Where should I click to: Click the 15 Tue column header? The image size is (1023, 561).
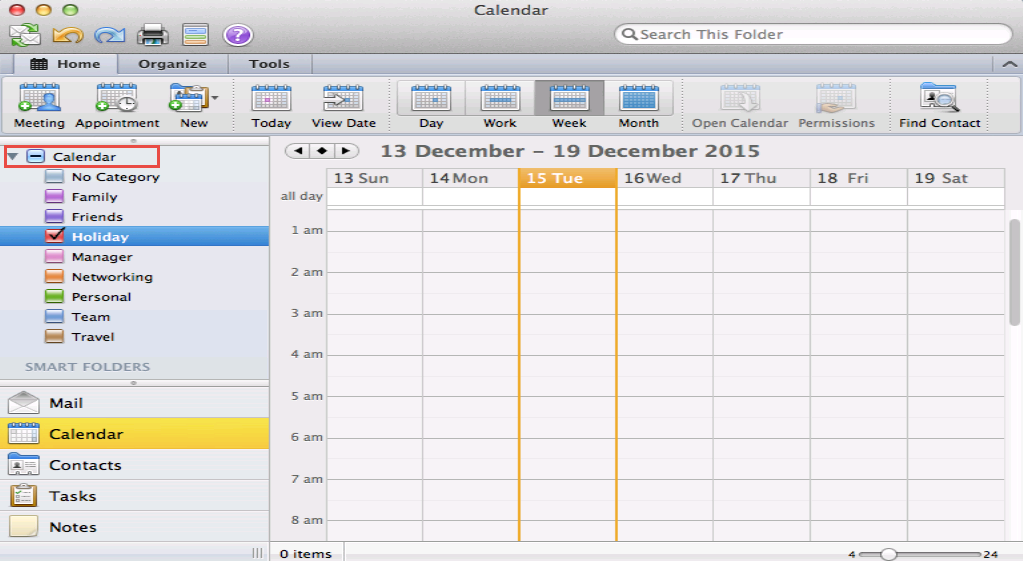point(568,178)
